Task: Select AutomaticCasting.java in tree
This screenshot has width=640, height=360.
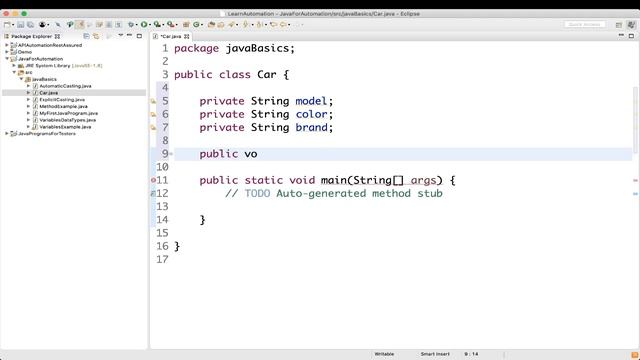Action: 65,86
